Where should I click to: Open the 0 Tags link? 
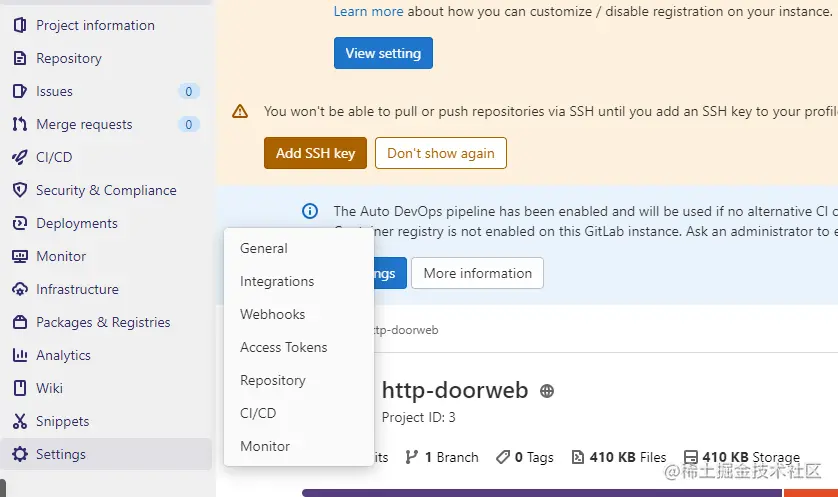tap(525, 457)
